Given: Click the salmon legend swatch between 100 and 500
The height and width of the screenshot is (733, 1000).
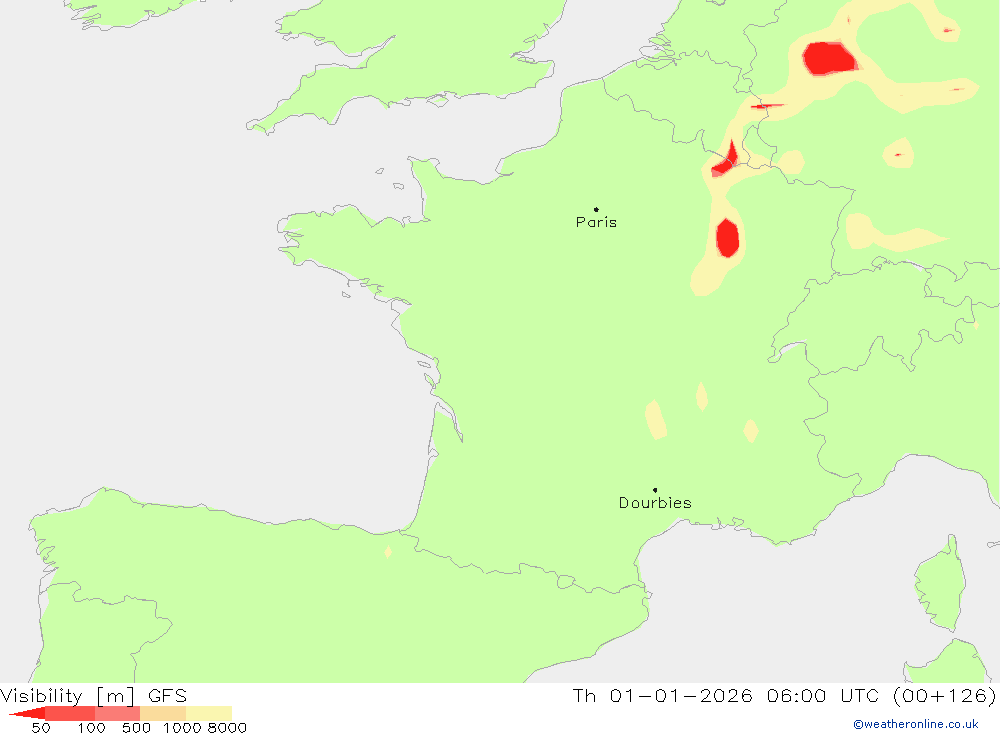Looking at the screenshot, I should [117, 713].
